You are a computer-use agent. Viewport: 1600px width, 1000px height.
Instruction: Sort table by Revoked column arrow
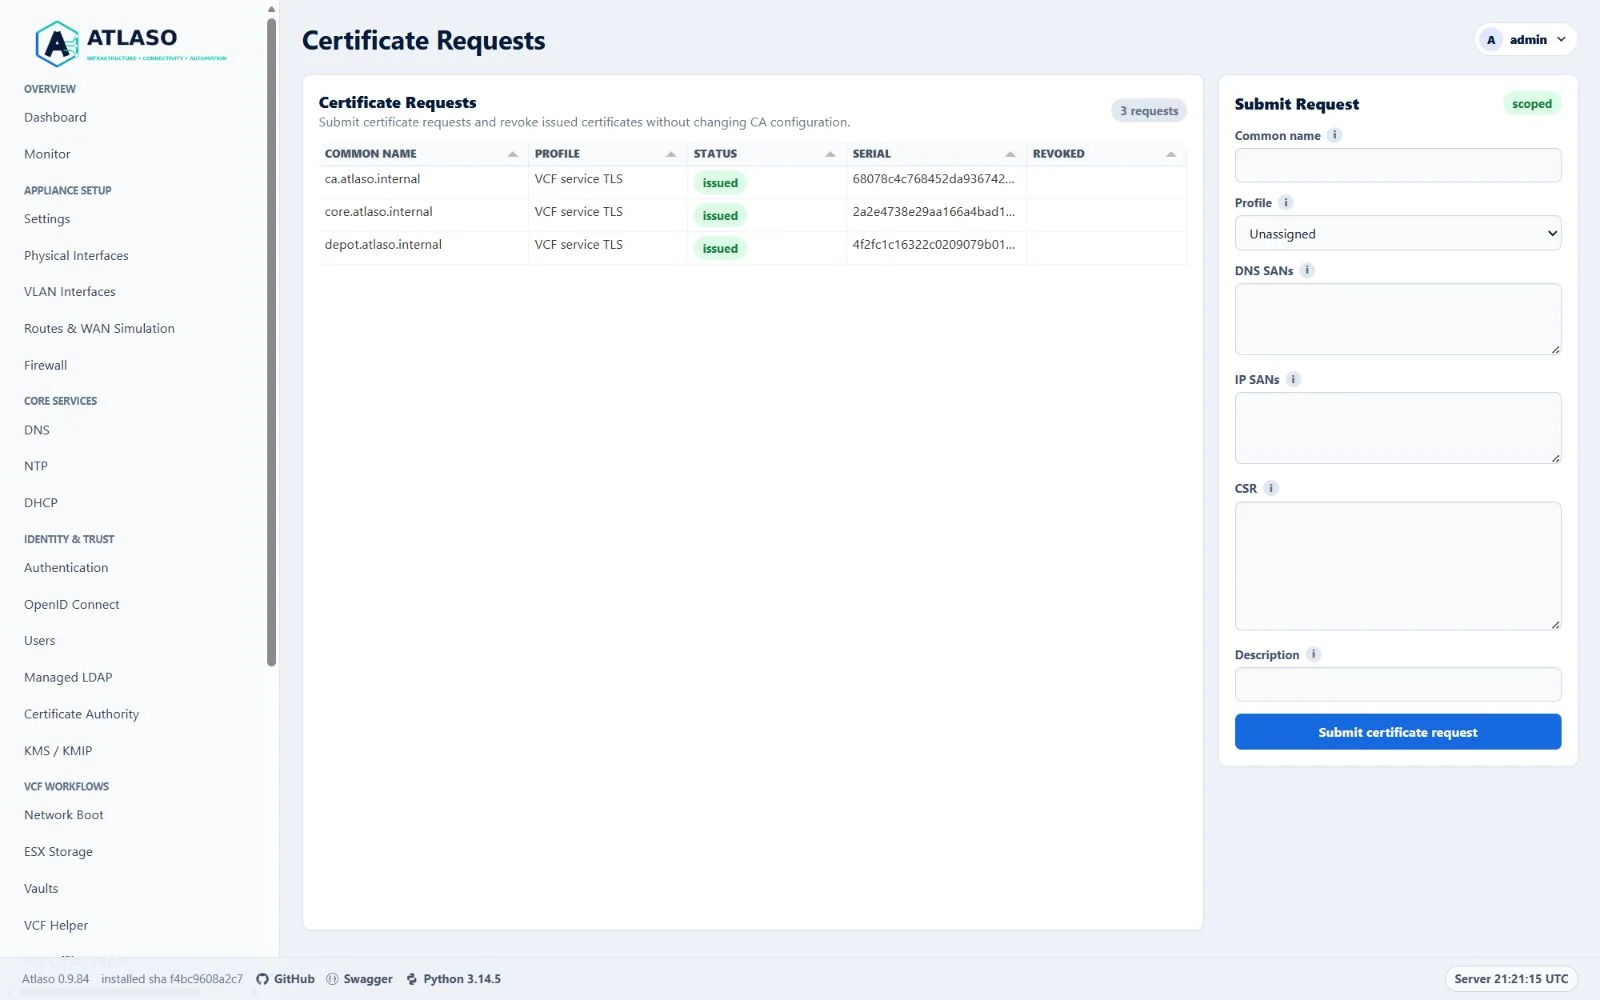click(1171, 154)
